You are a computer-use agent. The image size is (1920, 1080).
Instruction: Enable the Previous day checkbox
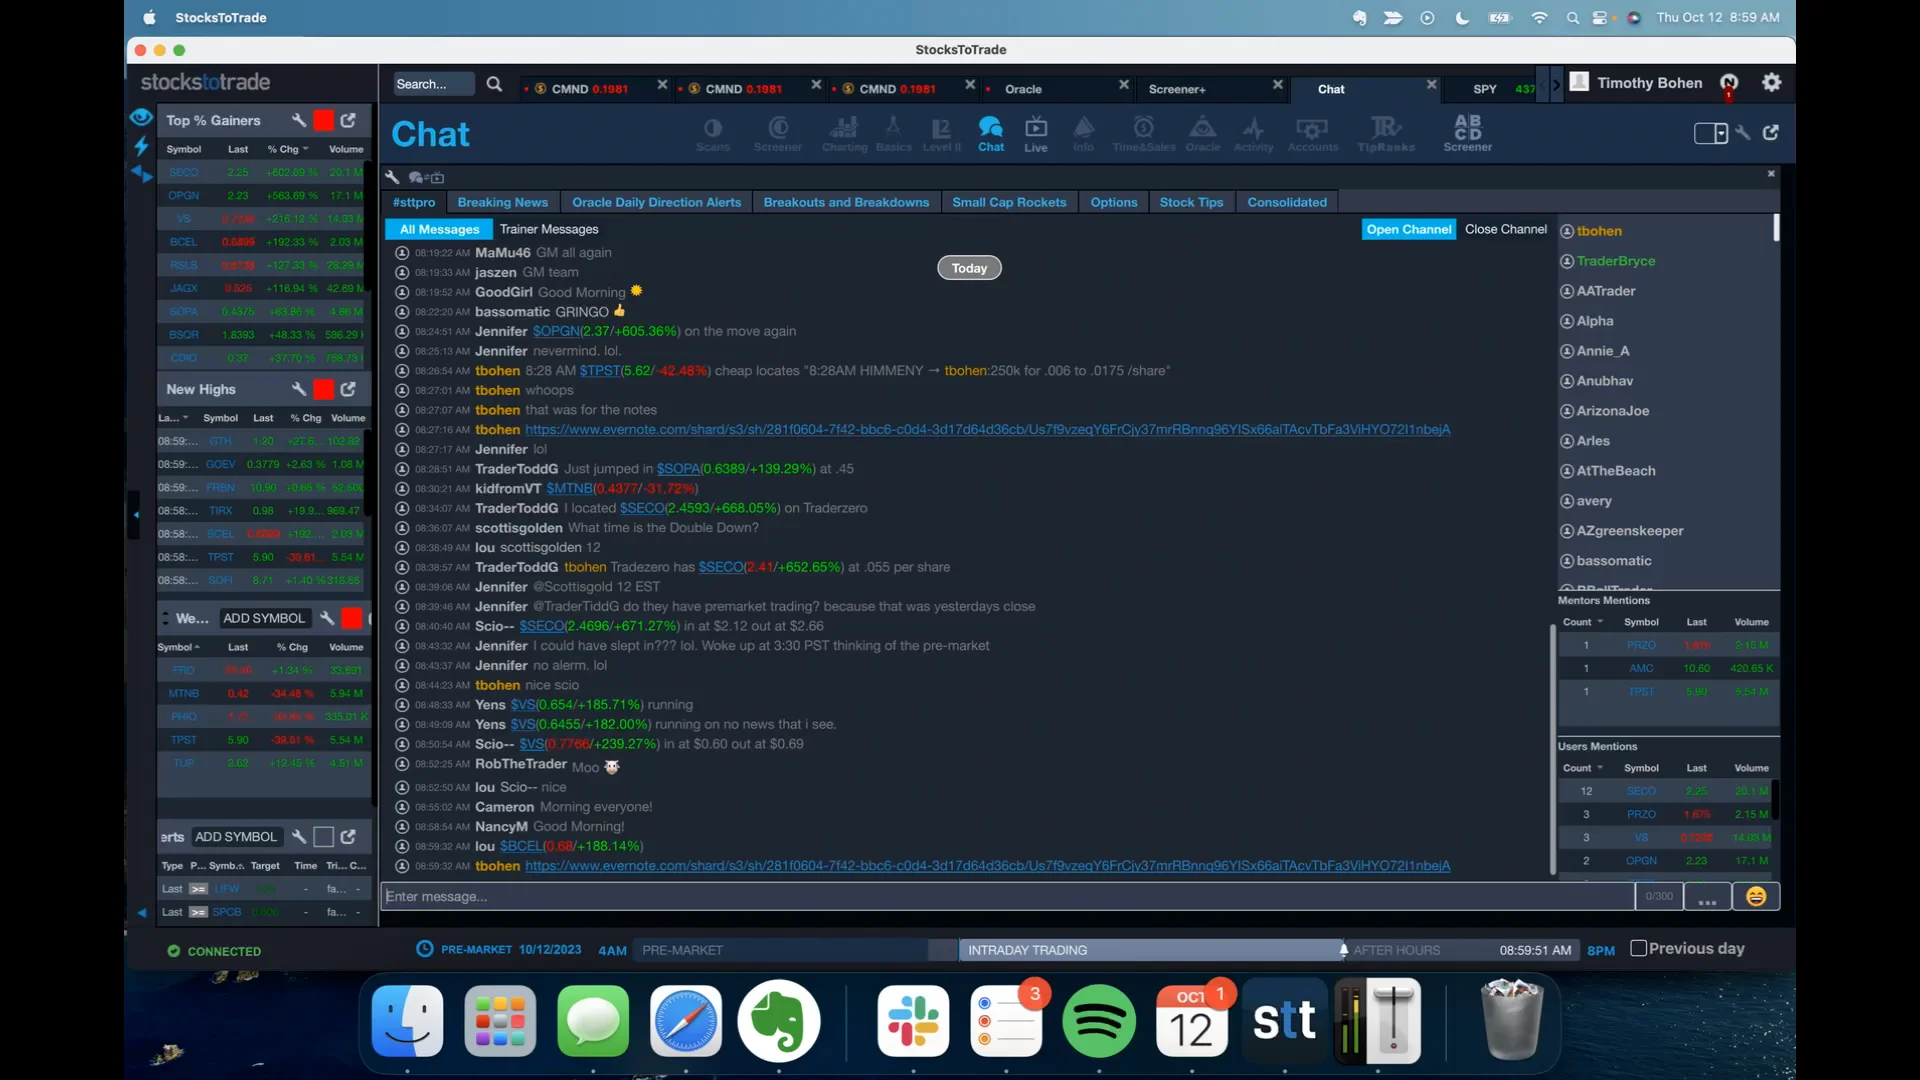[x=1640, y=948]
